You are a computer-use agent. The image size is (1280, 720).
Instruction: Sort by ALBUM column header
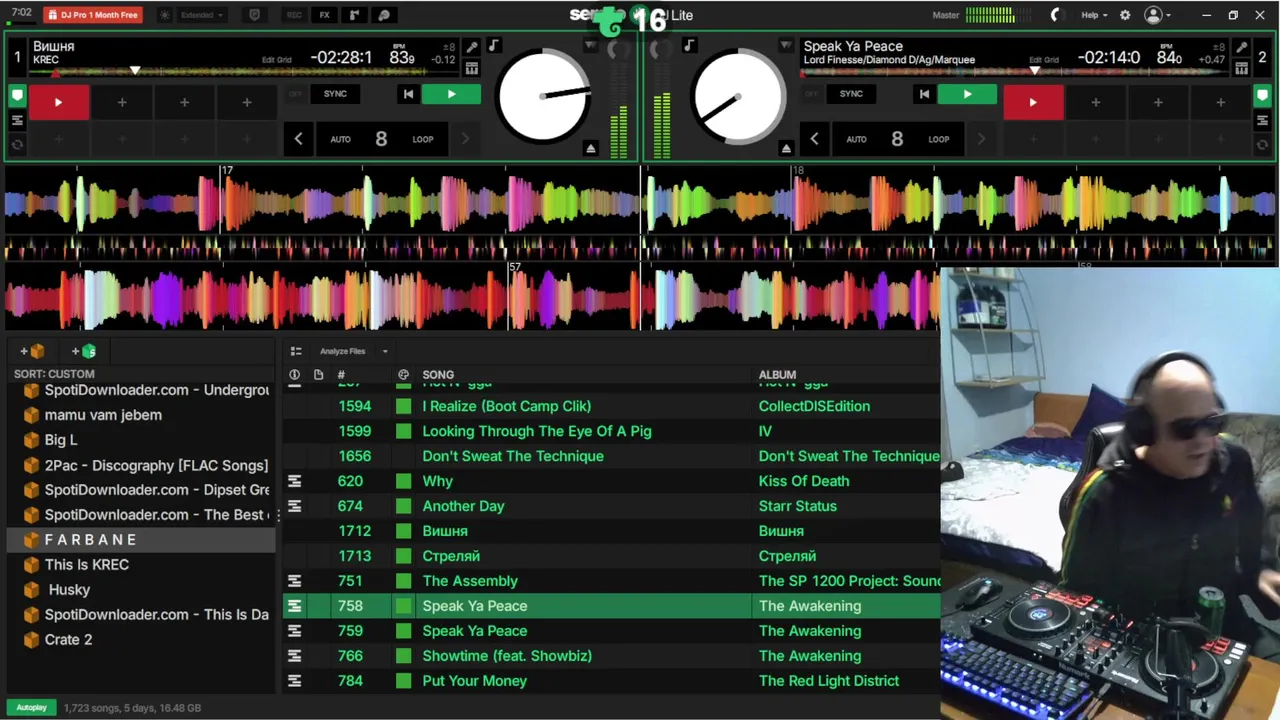(x=777, y=375)
